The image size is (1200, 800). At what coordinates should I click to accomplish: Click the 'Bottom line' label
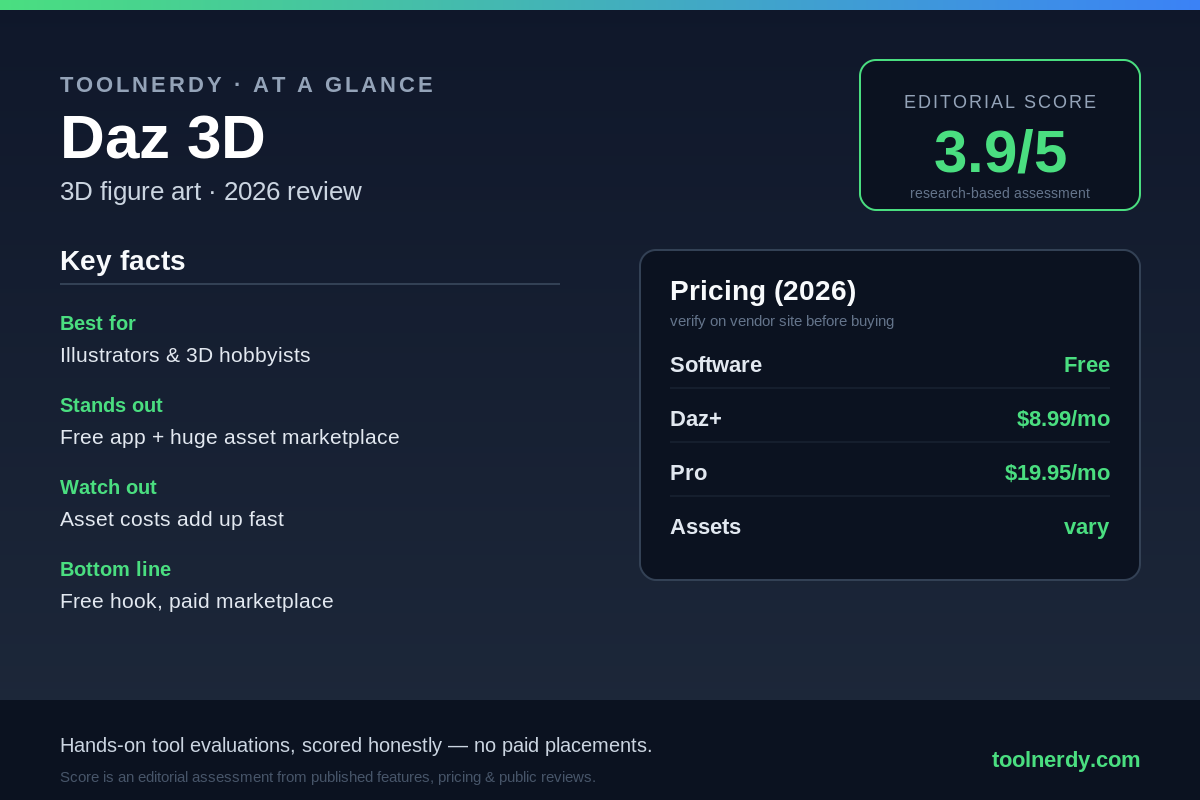[x=115, y=569]
